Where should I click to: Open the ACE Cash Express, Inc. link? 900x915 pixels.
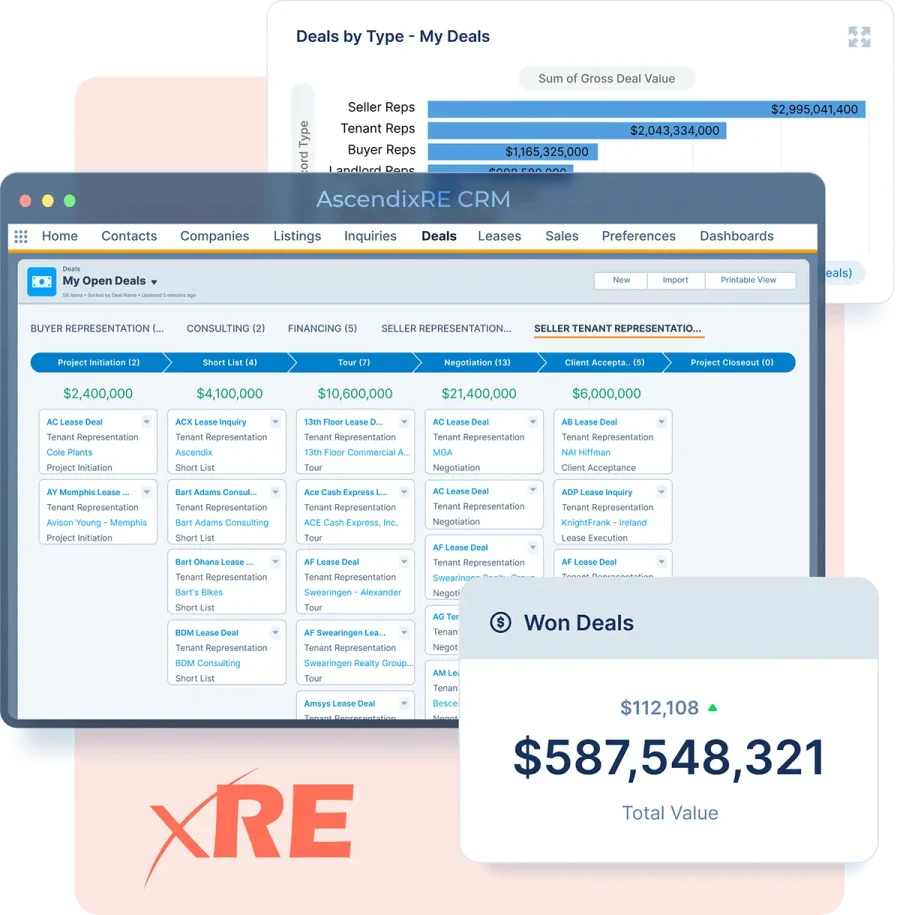(x=351, y=522)
